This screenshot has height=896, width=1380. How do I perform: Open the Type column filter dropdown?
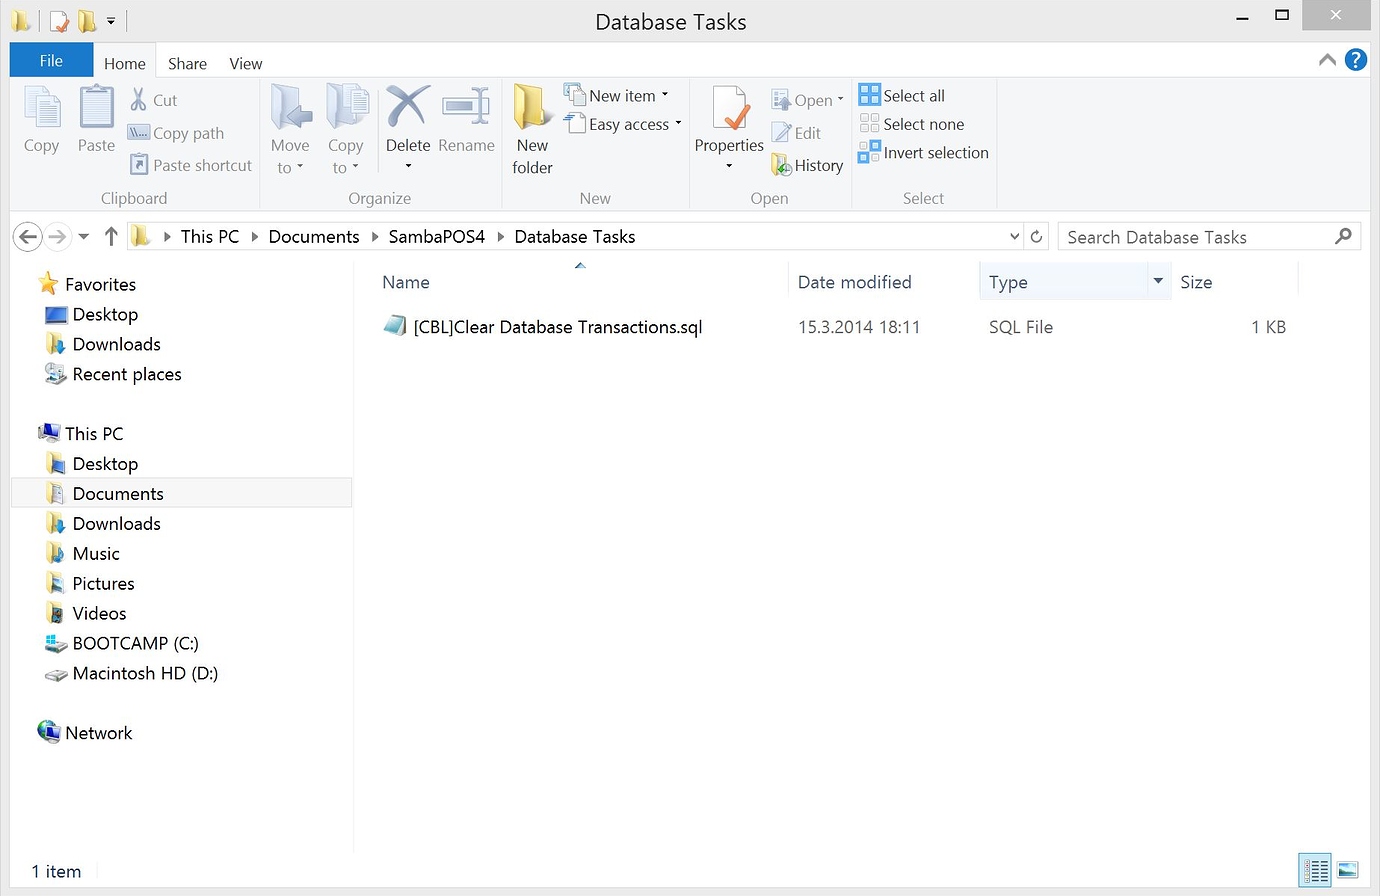1158,281
